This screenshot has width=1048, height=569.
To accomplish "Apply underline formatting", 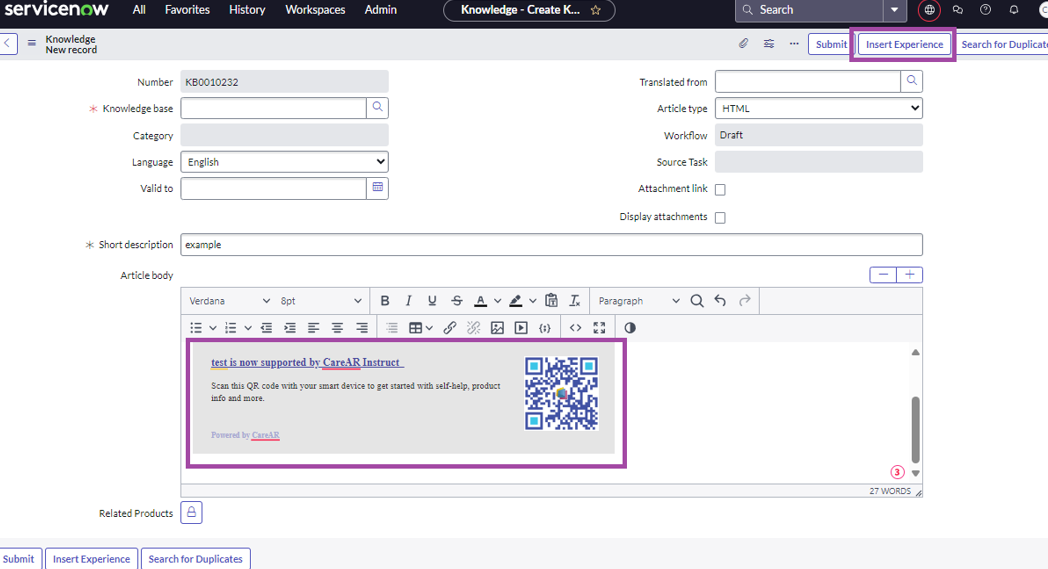I will 432,301.
